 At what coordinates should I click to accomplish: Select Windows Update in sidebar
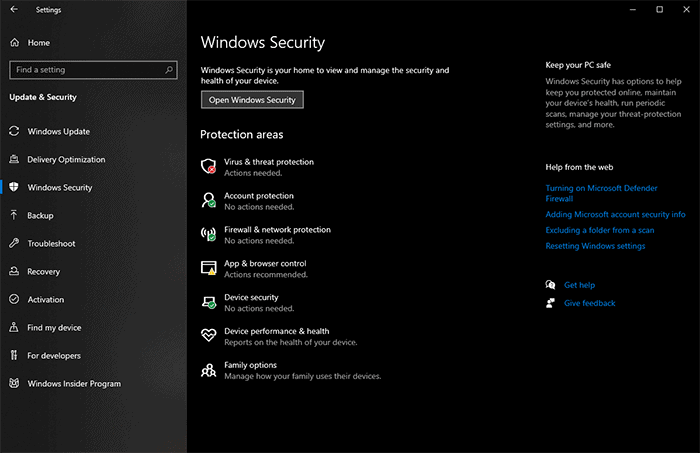pos(58,132)
